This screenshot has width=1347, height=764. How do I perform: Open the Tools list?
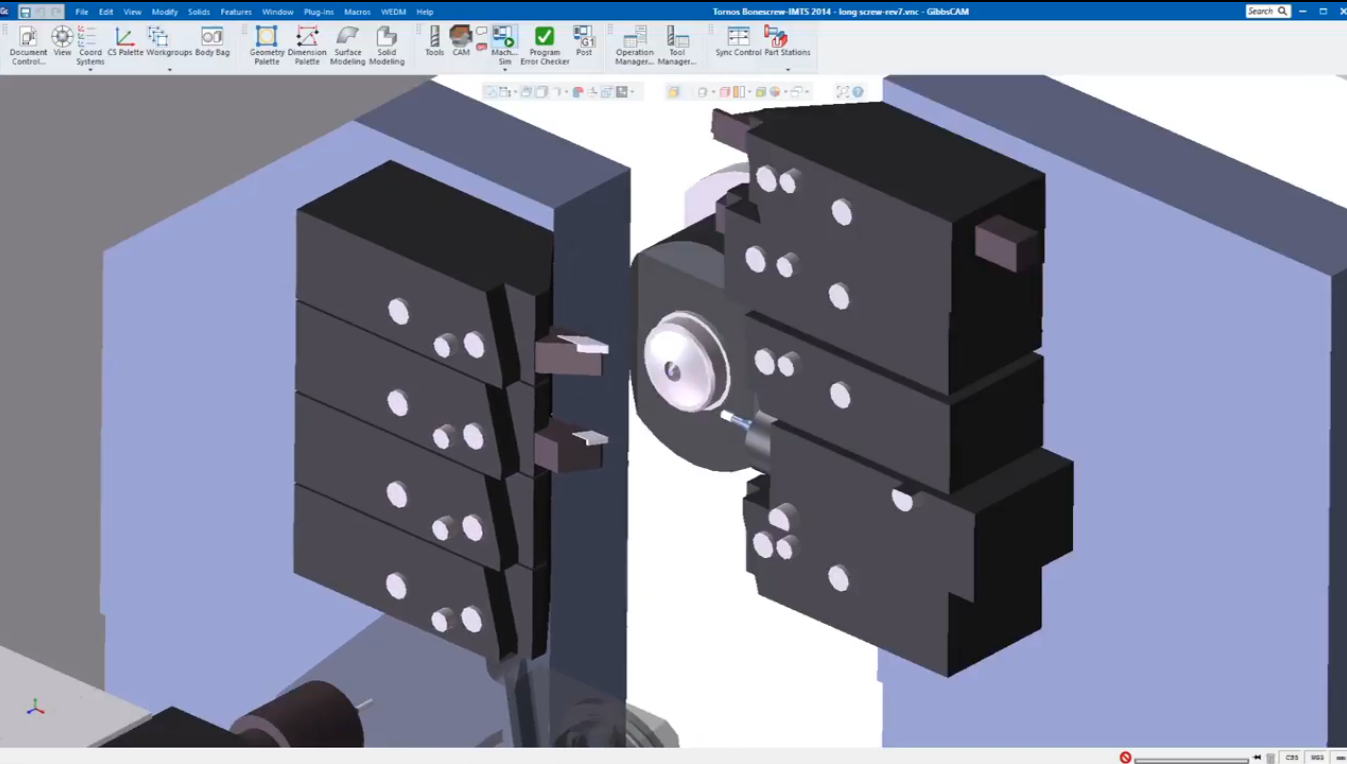434,42
